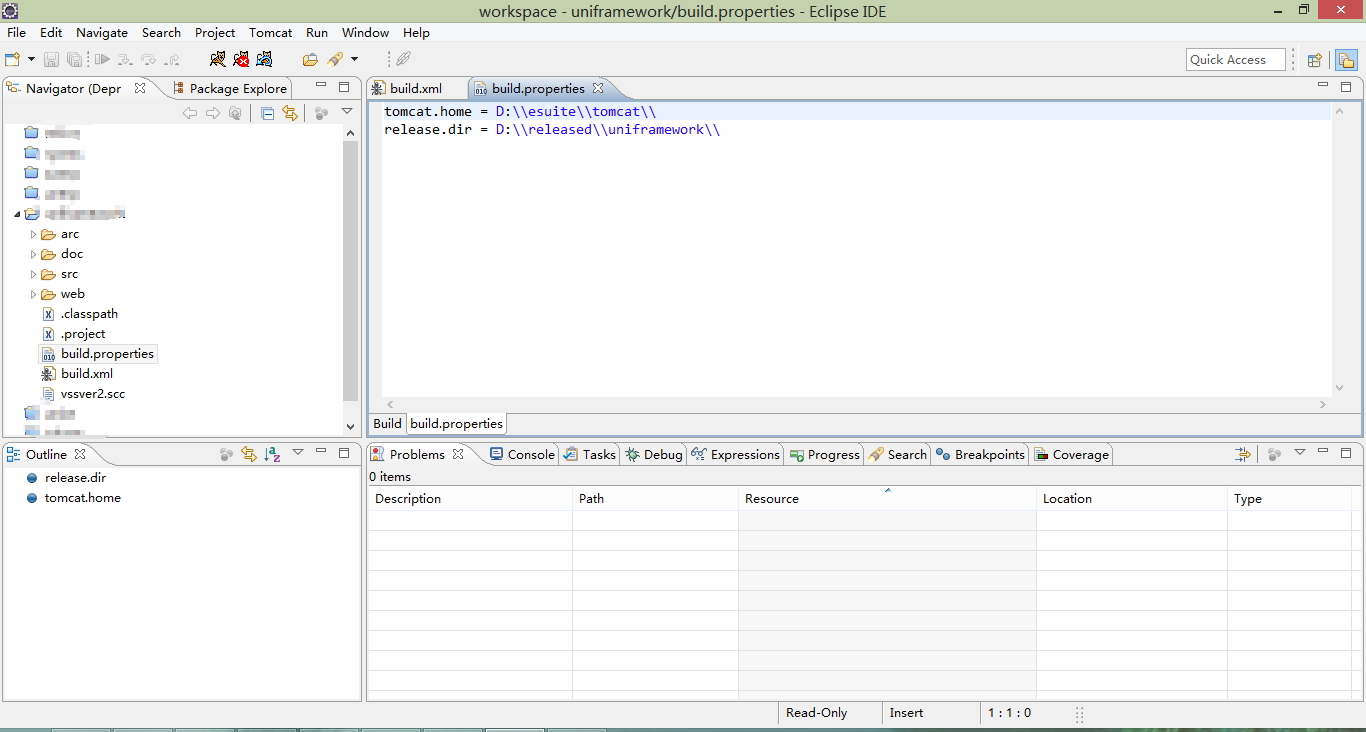This screenshot has height=732, width=1366.
Task: Click the Save toolbar icon
Action: (52, 60)
